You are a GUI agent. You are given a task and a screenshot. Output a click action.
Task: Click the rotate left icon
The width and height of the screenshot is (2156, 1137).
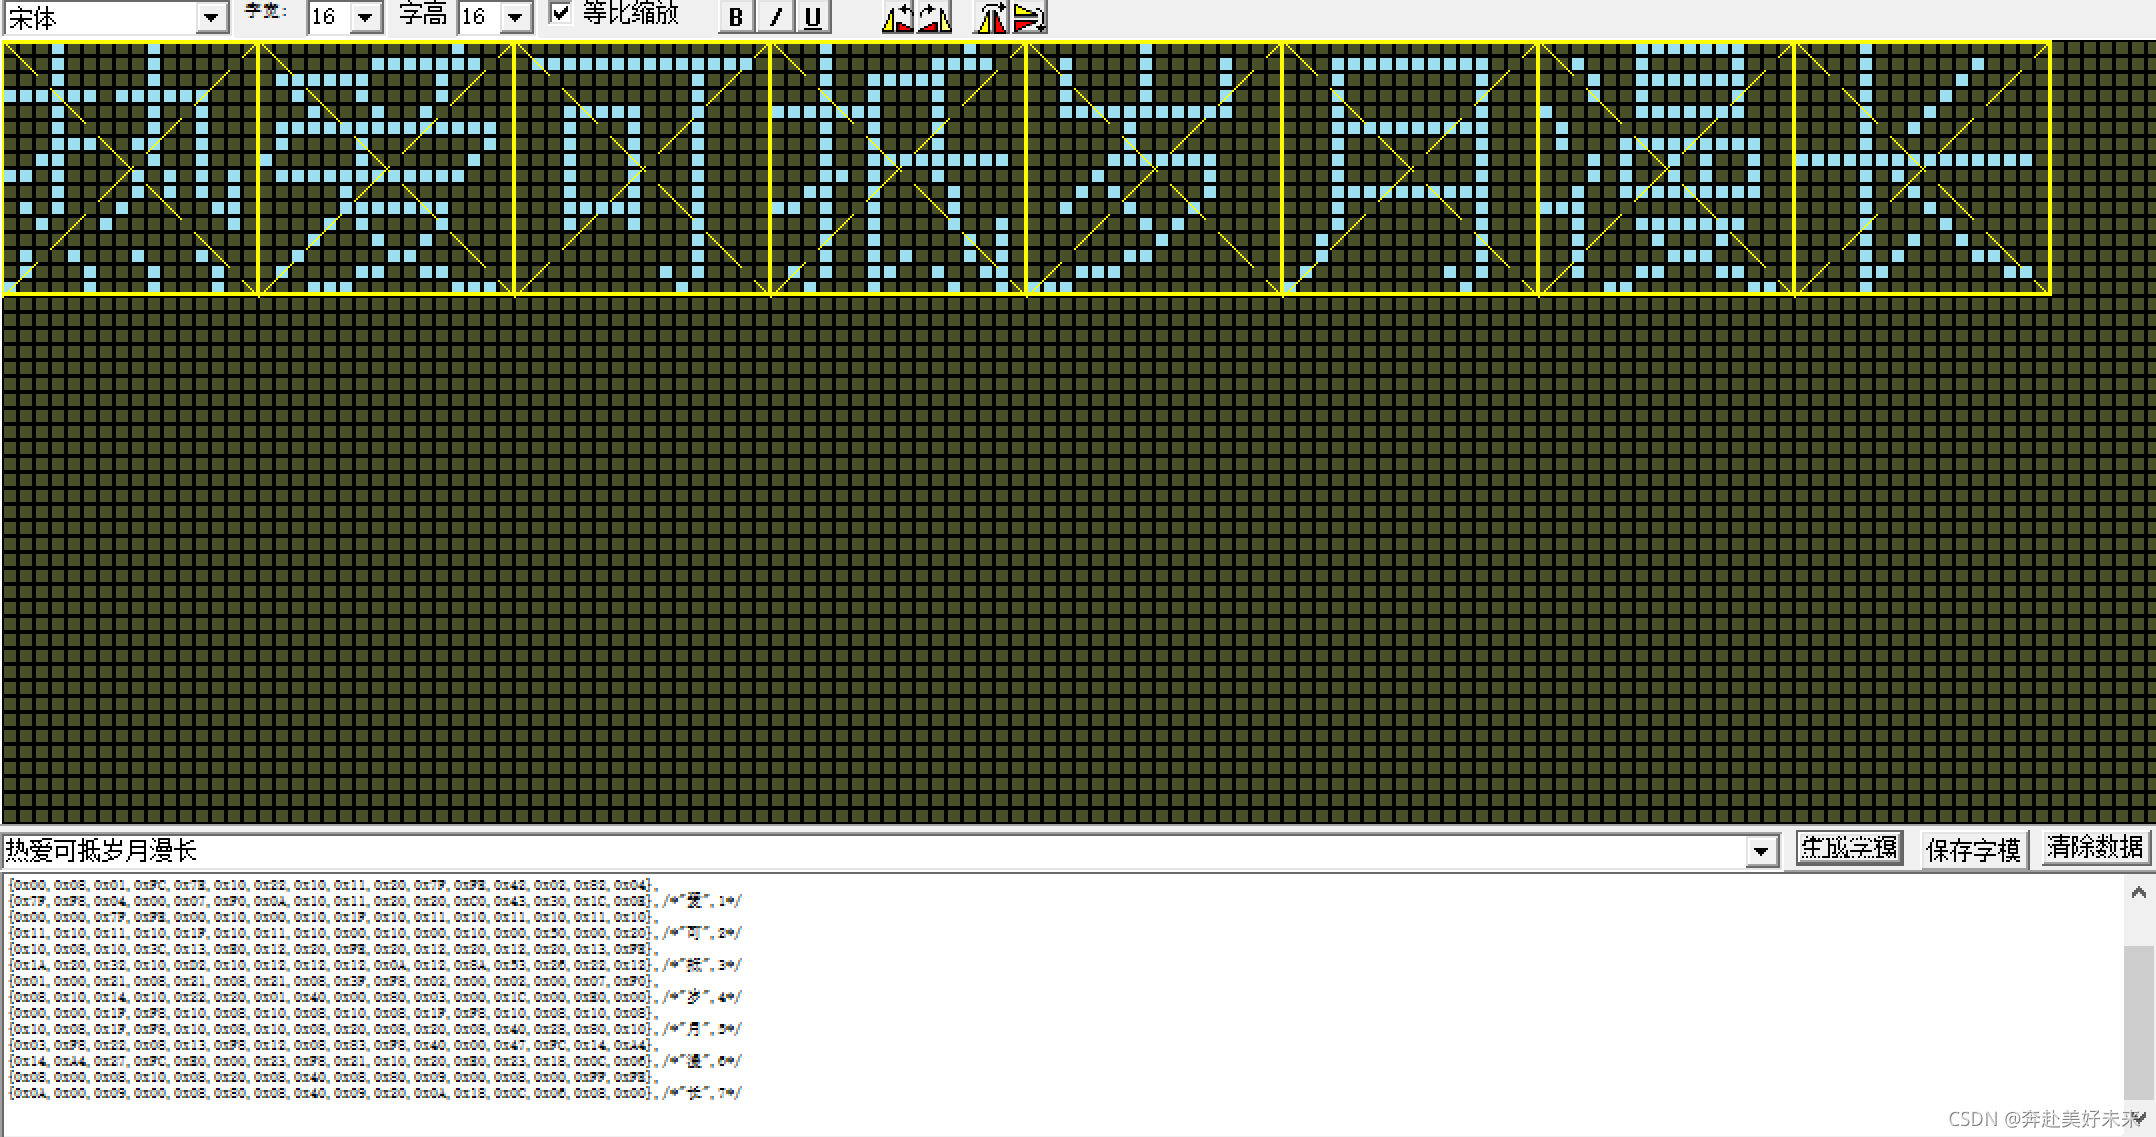[897, 17]
